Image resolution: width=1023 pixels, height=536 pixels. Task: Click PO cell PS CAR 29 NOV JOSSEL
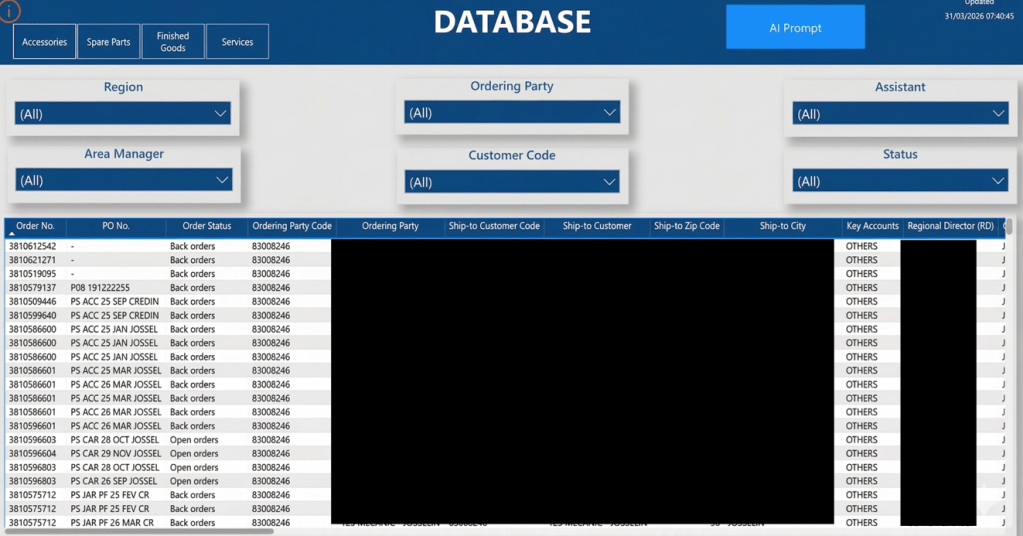pyautogui.click(x=115, y=454)
